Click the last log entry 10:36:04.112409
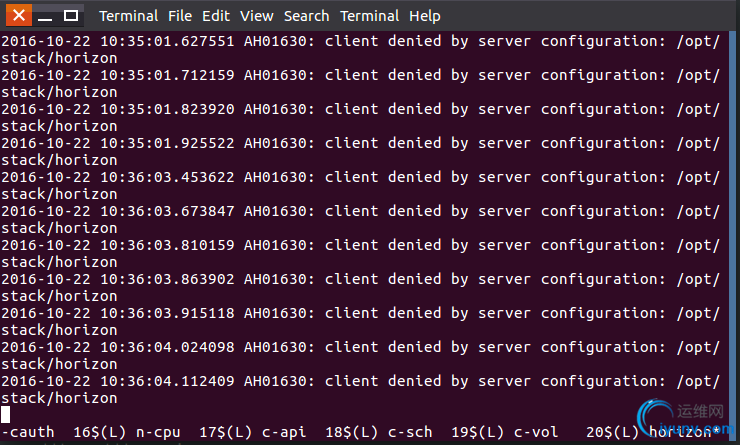This screenshot has width=740, height=445. pos(360,389)
